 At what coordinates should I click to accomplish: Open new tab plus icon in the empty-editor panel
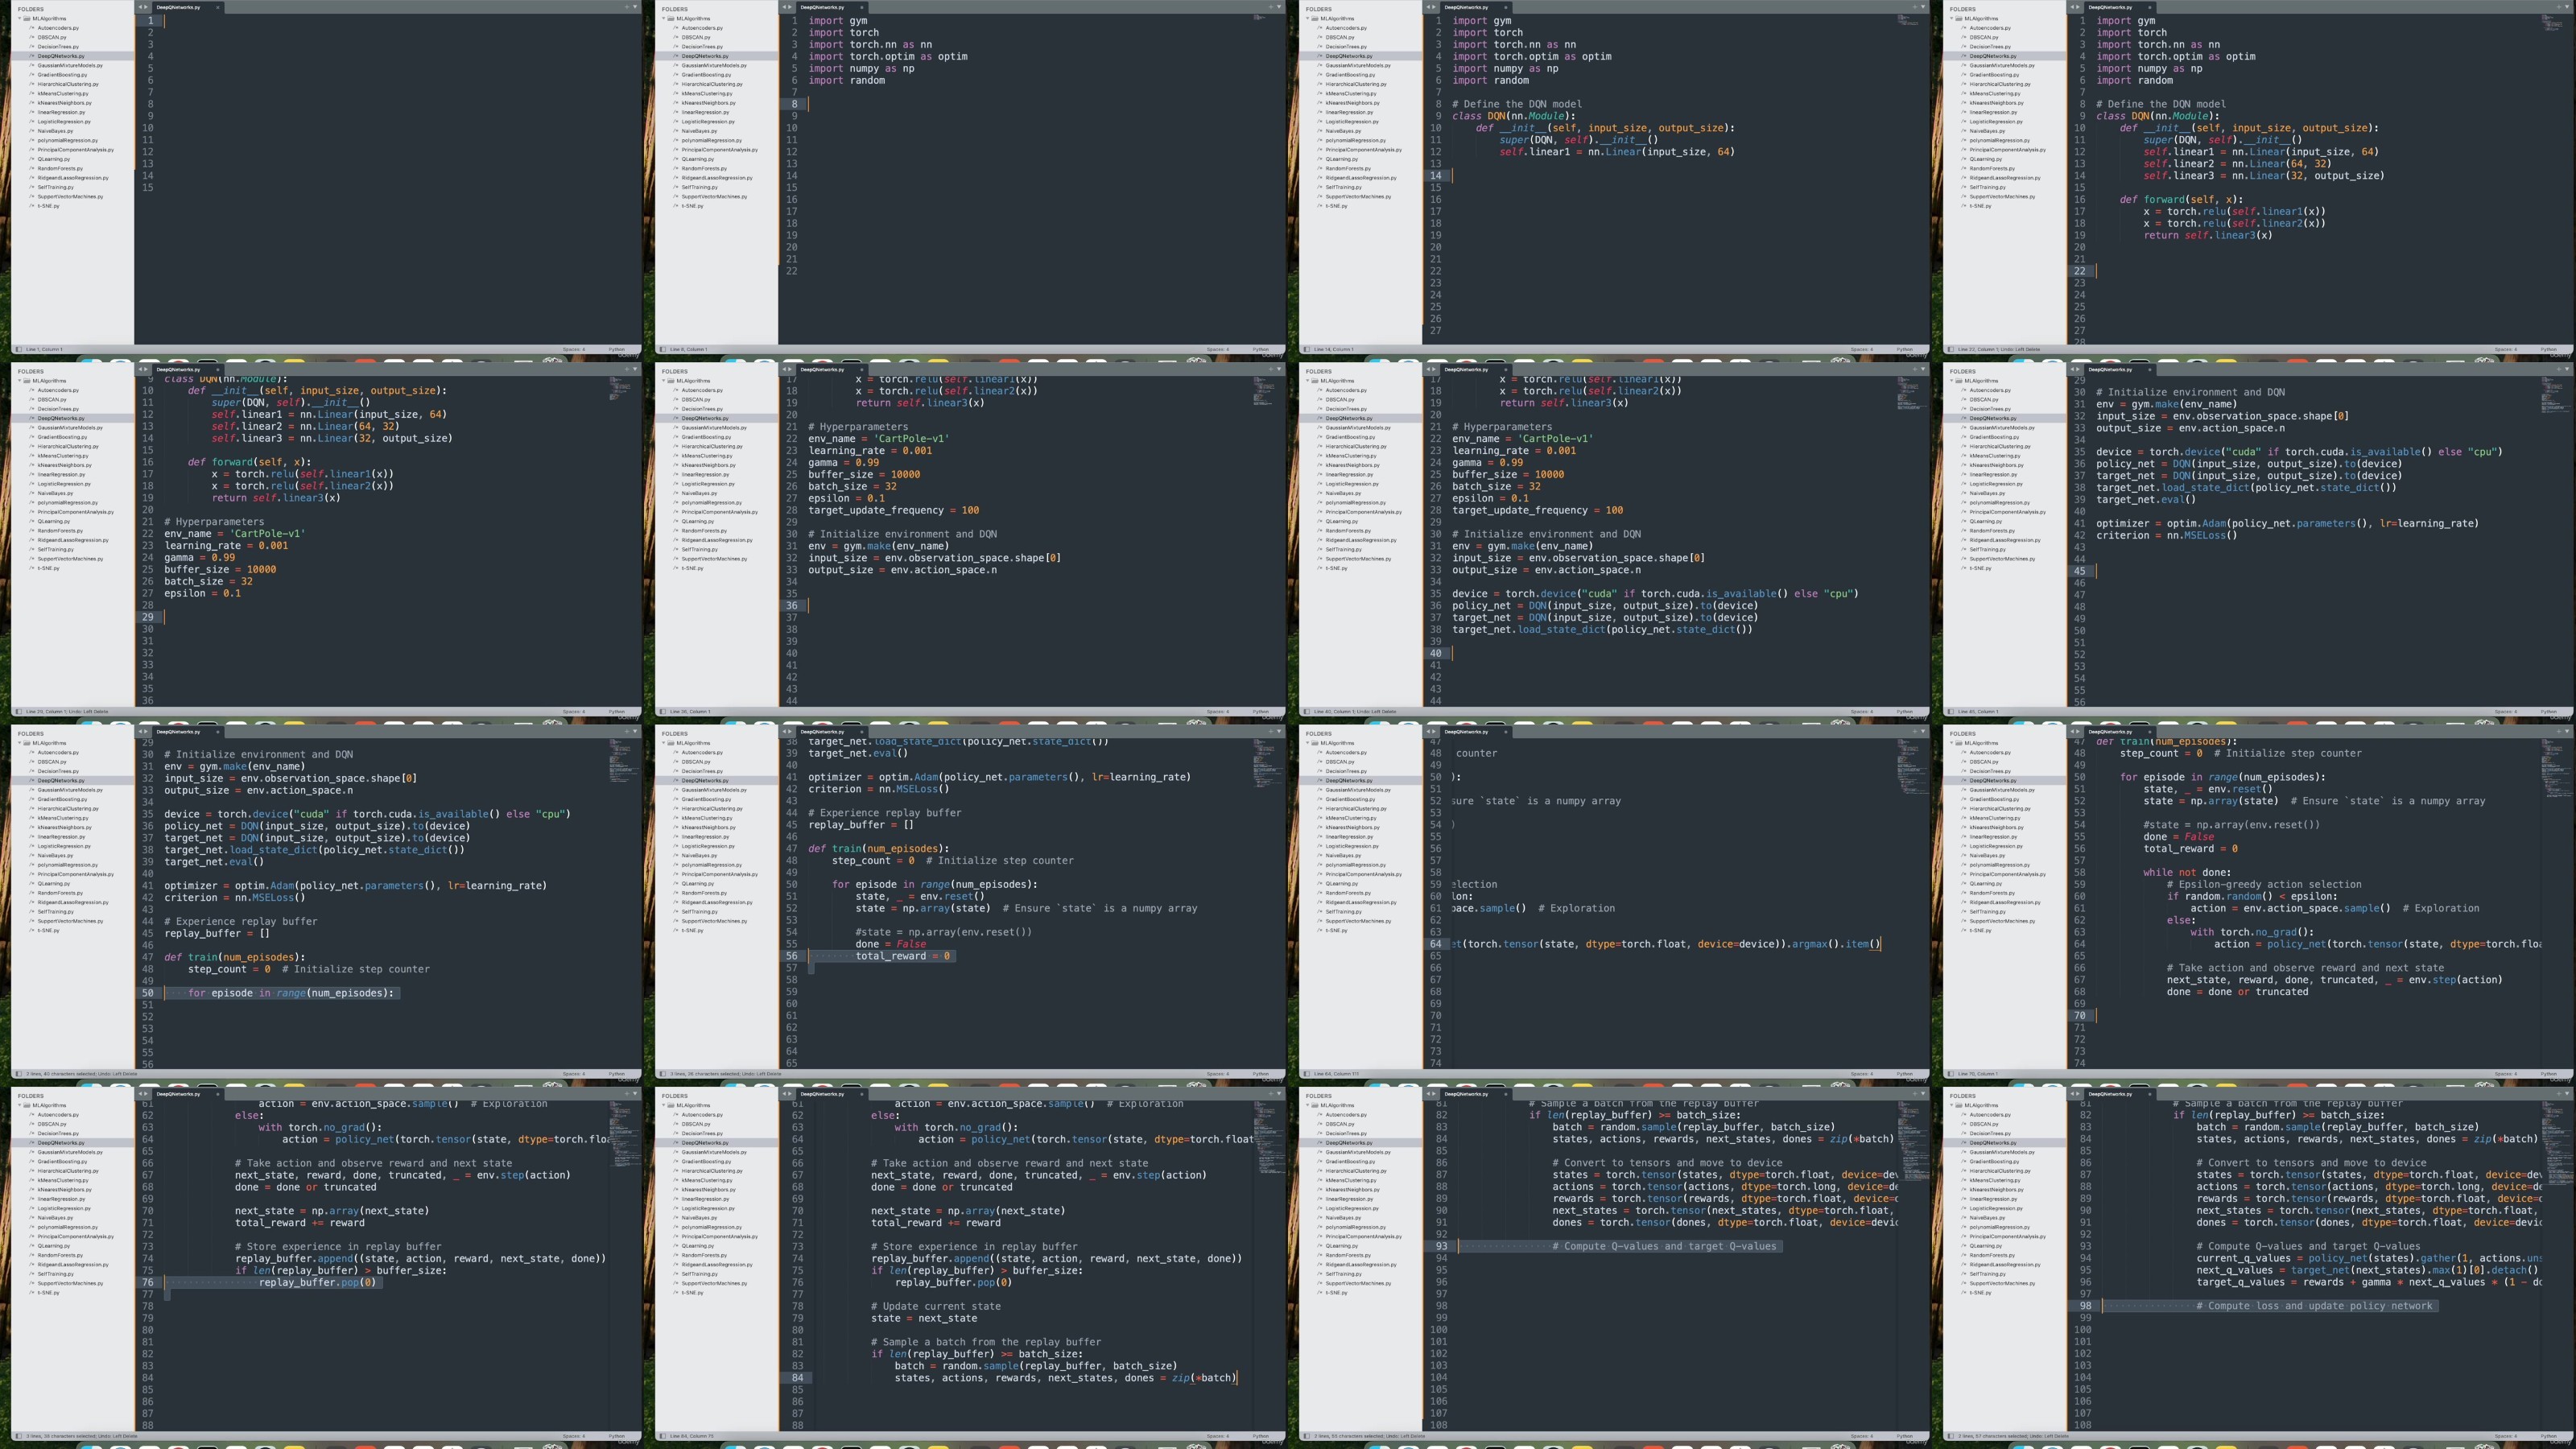click(626, 7)
